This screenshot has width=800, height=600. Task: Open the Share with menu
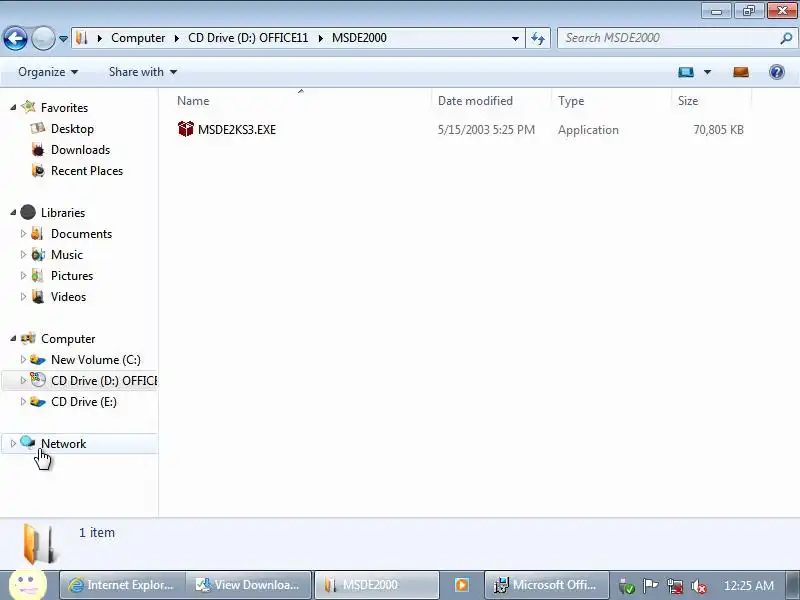click(x=143, y=72)
